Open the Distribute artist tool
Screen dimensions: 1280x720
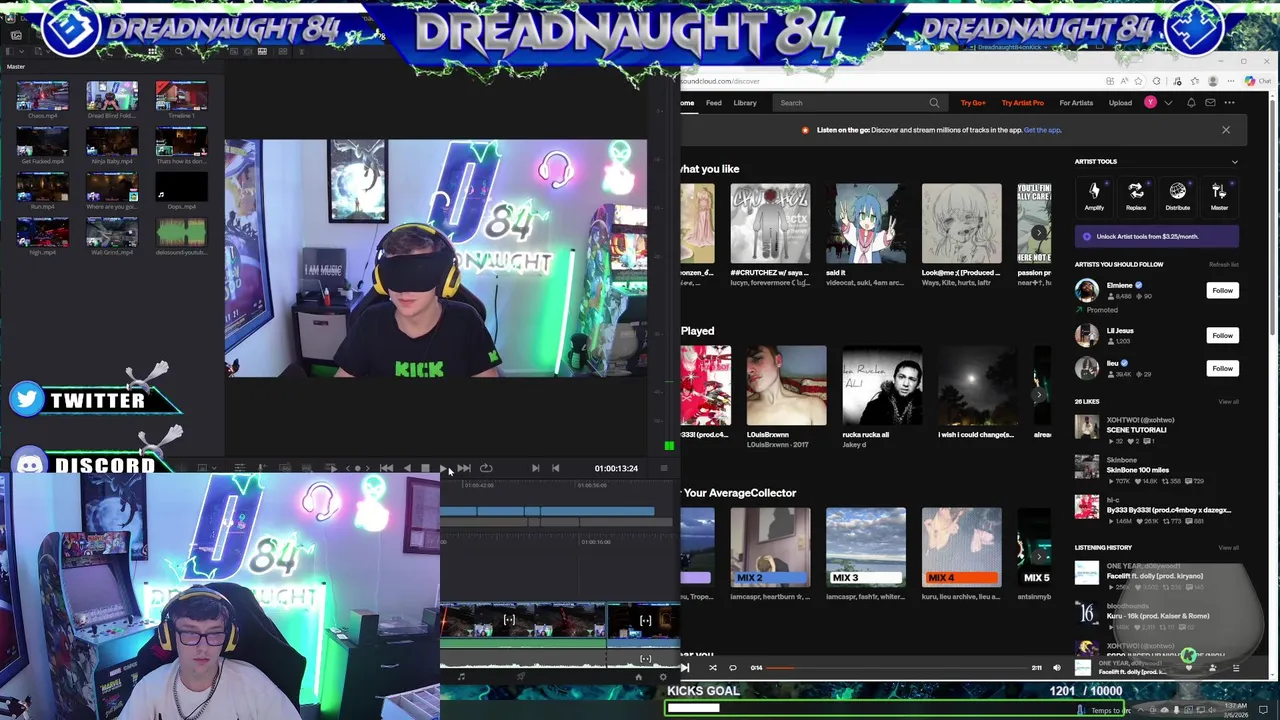pyautogui.click(x=1177, y=195)
